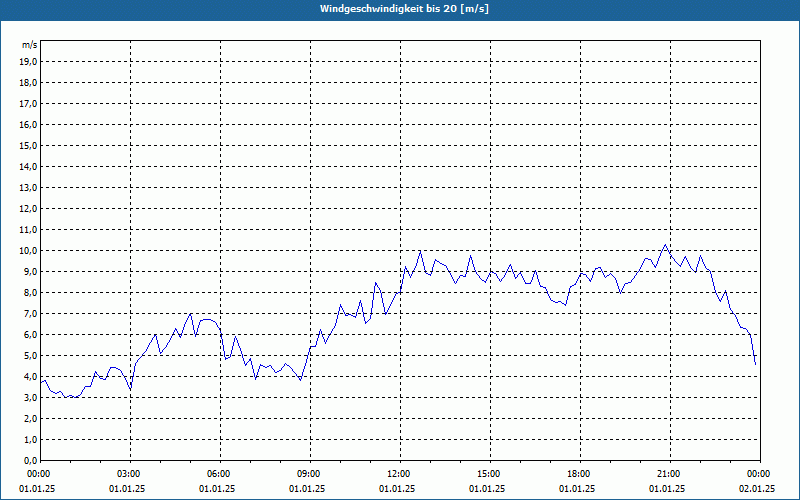Click the '02.01.25' date label
Viewport: 800px width, 500px height.
pyautogui.click(x=757, y=489)
